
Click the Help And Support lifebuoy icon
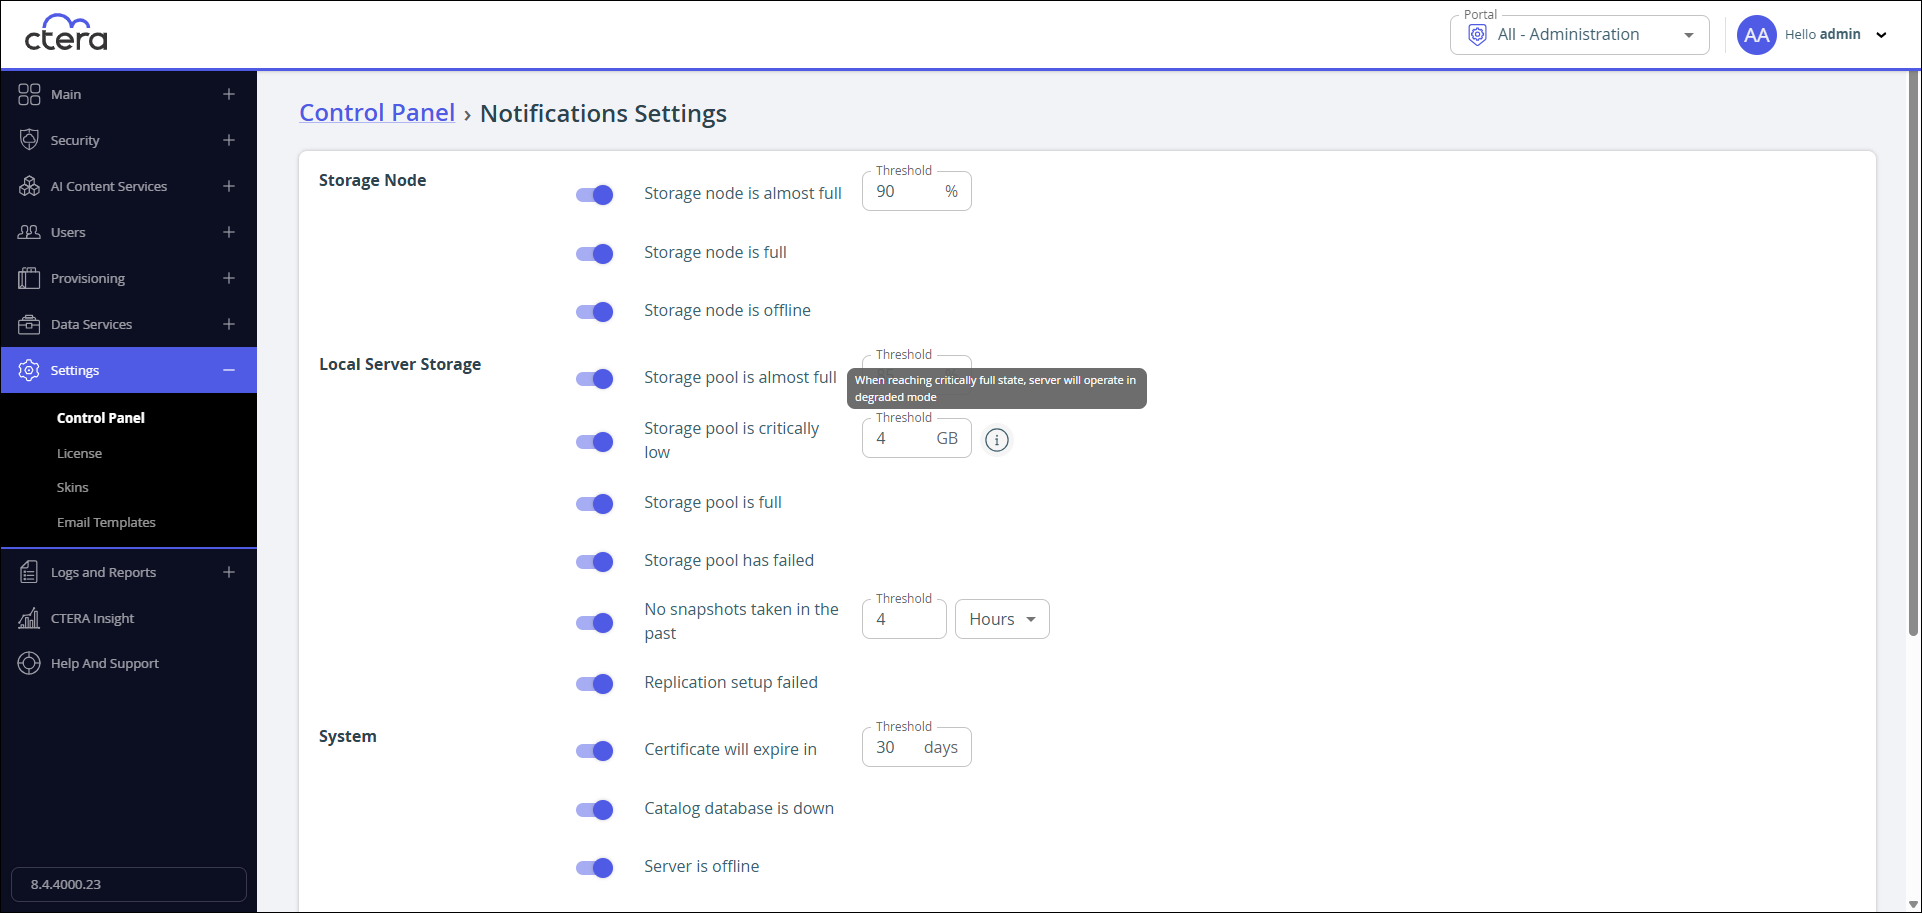[x=29, y=663]
